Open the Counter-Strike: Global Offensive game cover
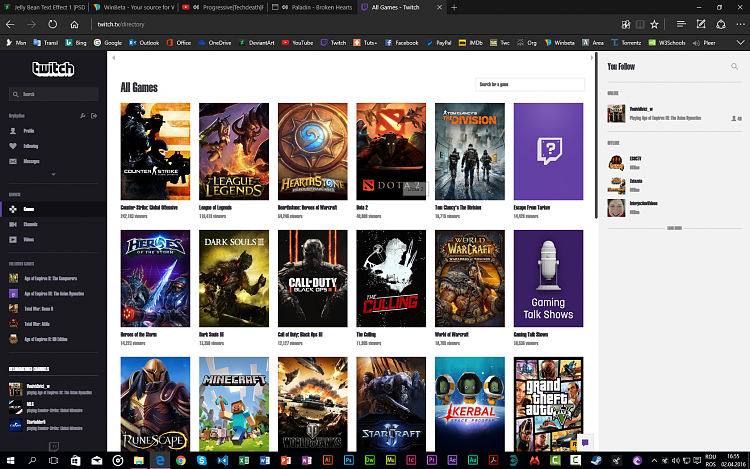The image size is (750, 469). click(x=155, y=152)
